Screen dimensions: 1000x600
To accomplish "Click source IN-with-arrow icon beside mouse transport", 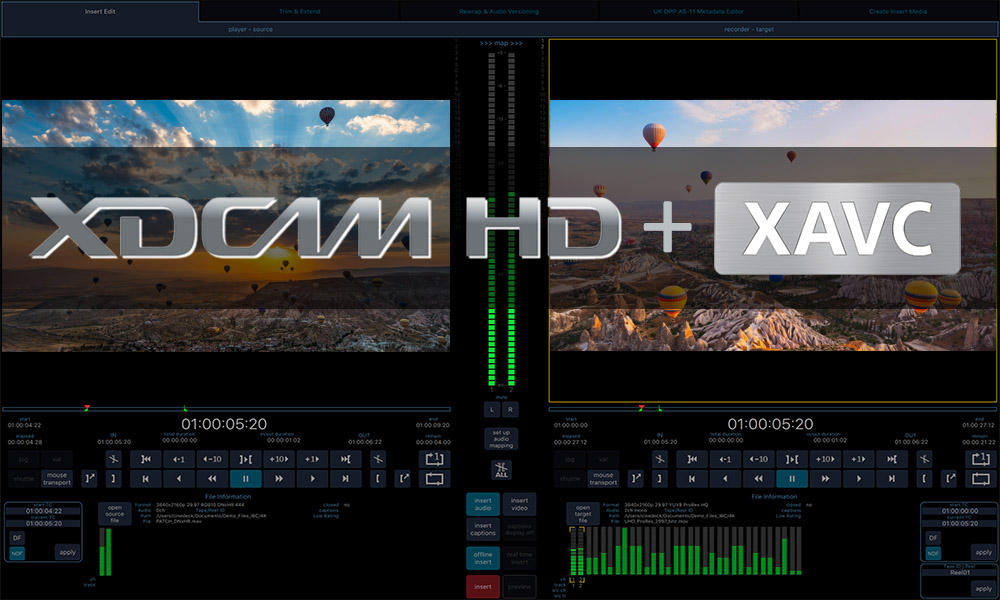I will (x=89, y=478).
